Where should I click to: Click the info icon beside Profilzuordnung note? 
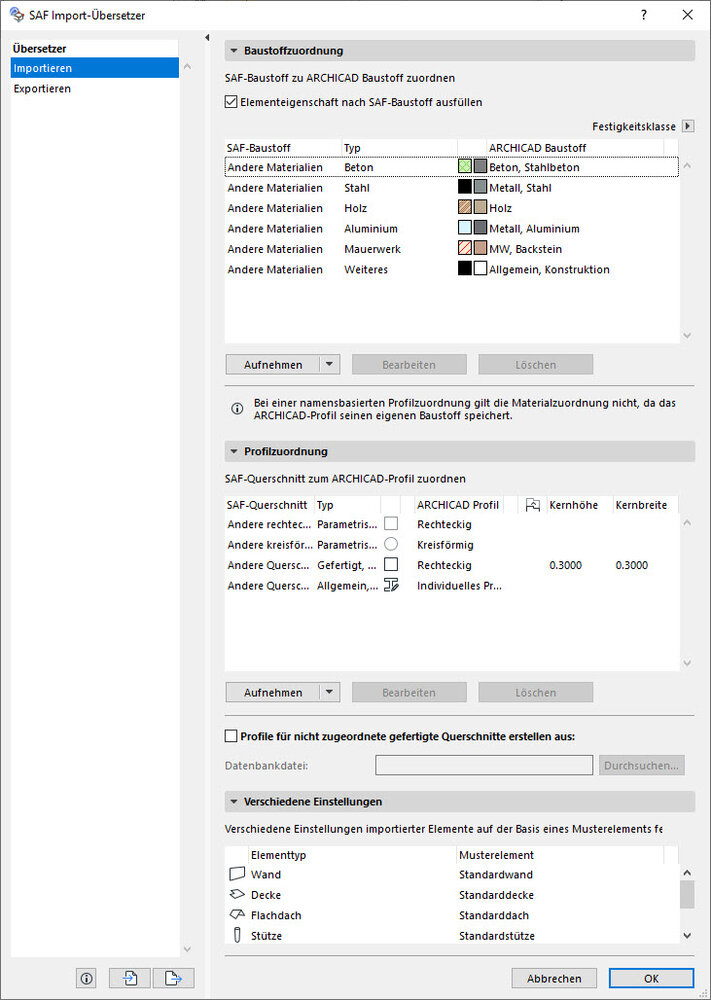click(237, 409)
